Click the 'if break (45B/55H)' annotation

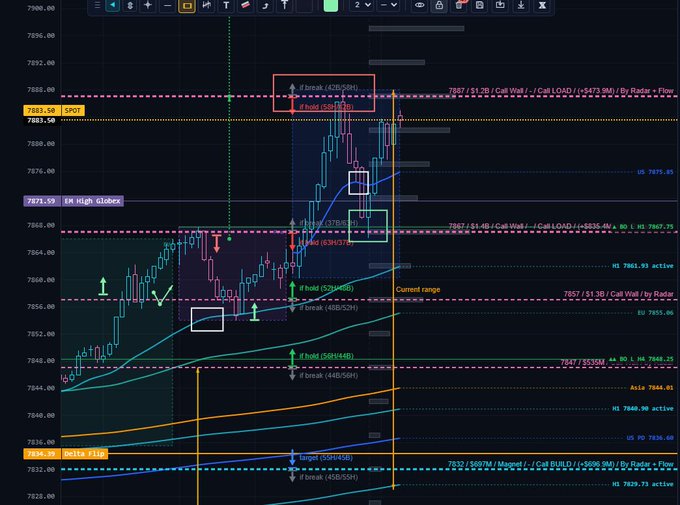(328, 477)
